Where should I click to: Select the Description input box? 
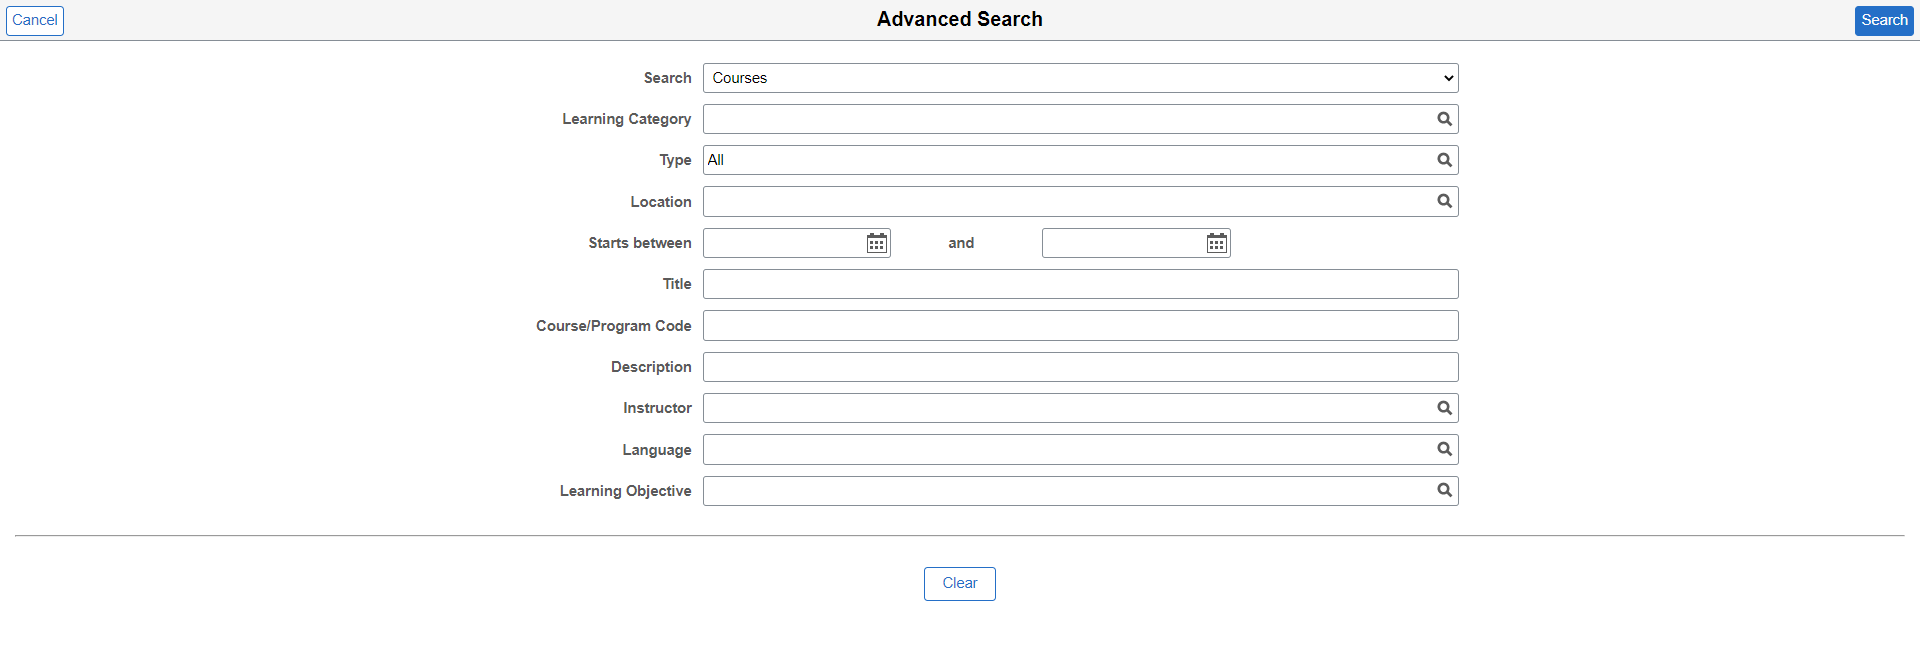(1080, 367)
